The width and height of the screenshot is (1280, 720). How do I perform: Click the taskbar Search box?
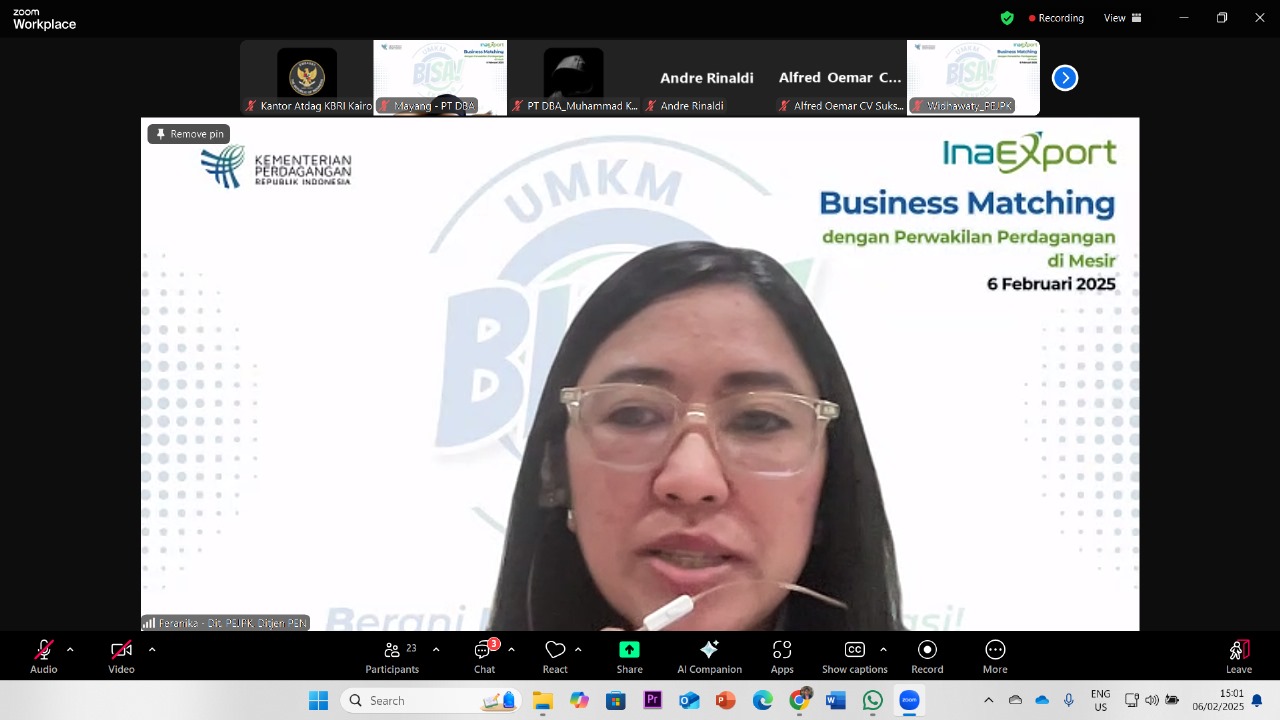tap(431, 700)
